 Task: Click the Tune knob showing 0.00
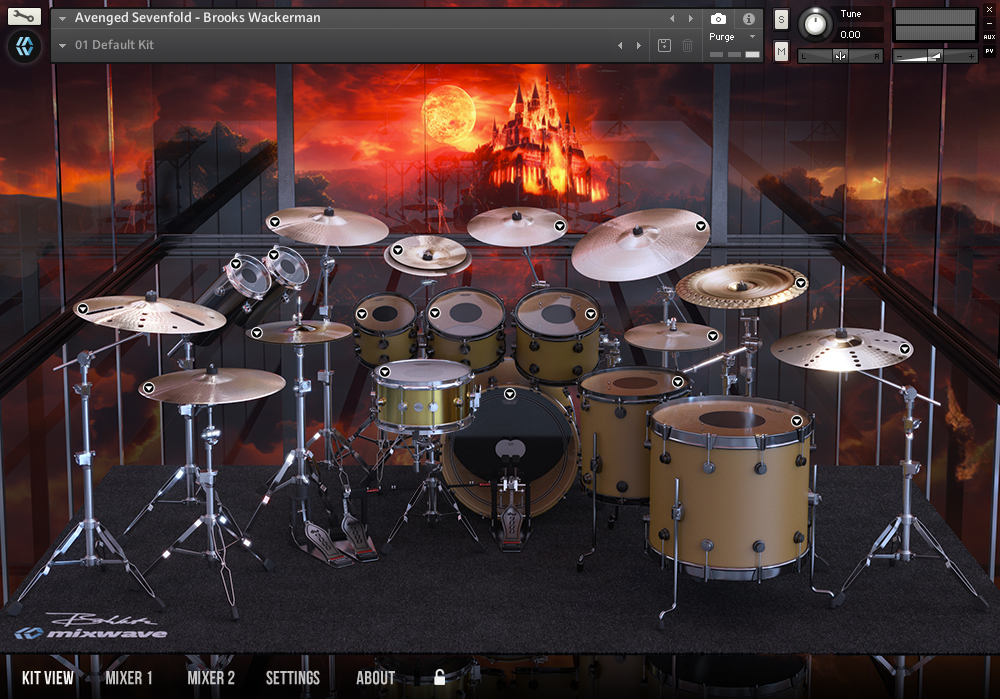point(815,23)
